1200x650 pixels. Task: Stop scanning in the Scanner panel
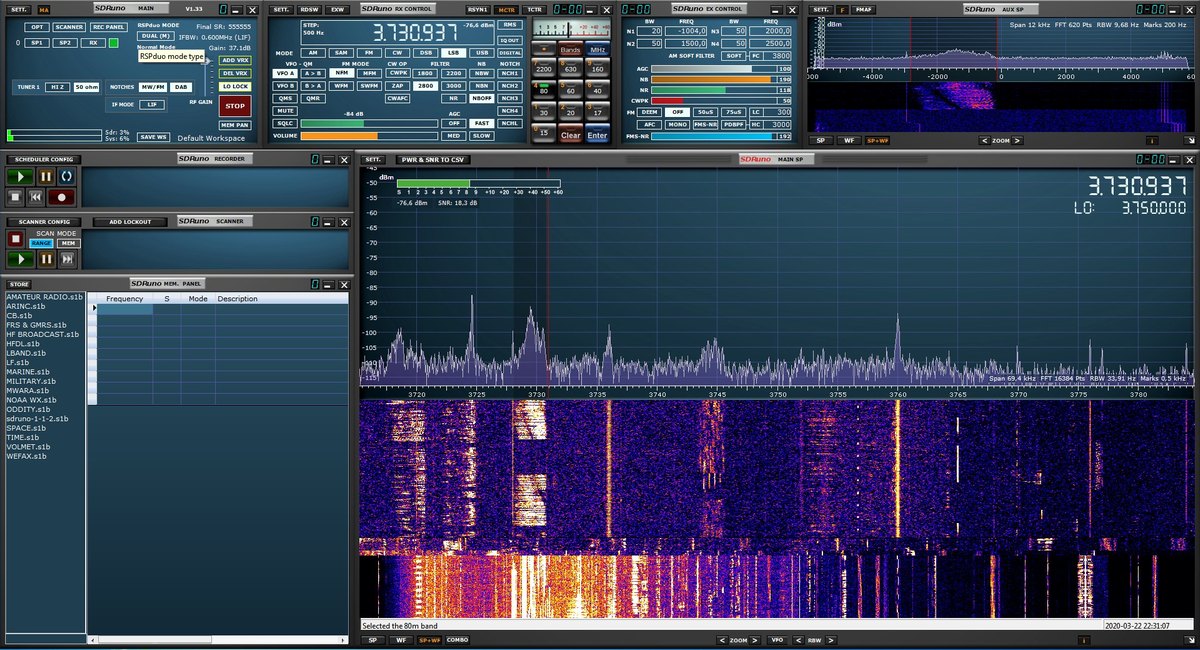[x=16, y=239]
